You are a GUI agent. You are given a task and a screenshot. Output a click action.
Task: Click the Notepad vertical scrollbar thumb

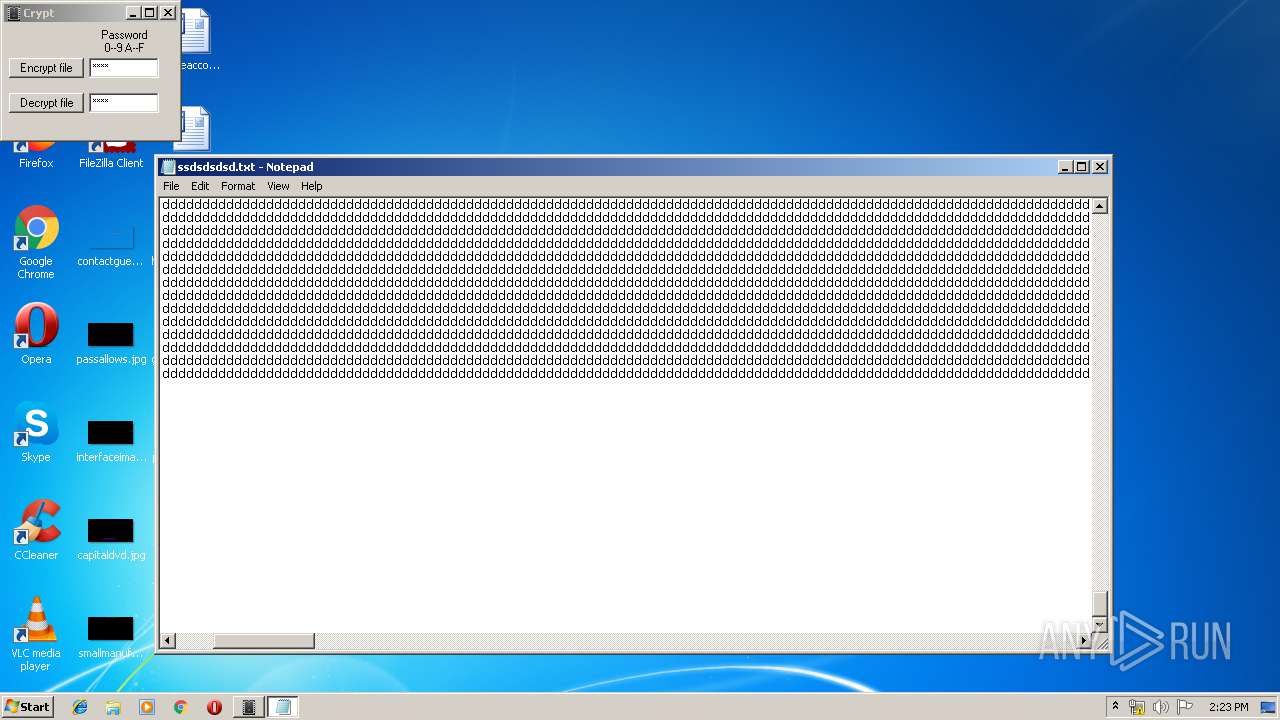click(x=1100, y=602)
